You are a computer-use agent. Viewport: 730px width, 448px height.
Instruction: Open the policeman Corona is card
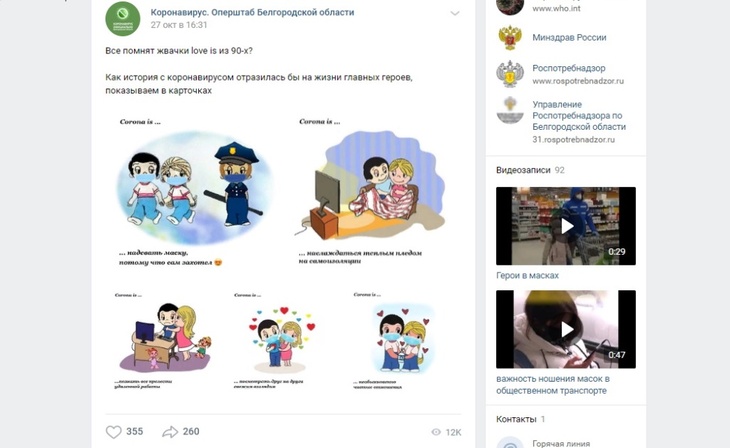point(194,192)
